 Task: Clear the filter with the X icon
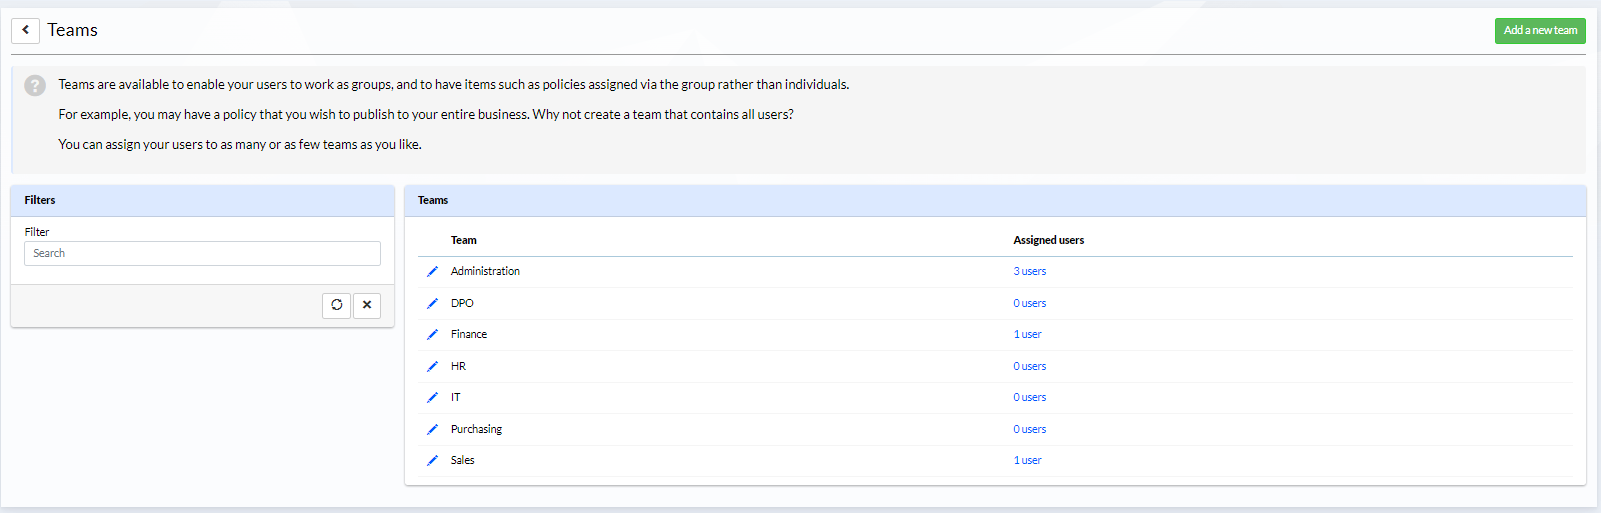[367, 305]
